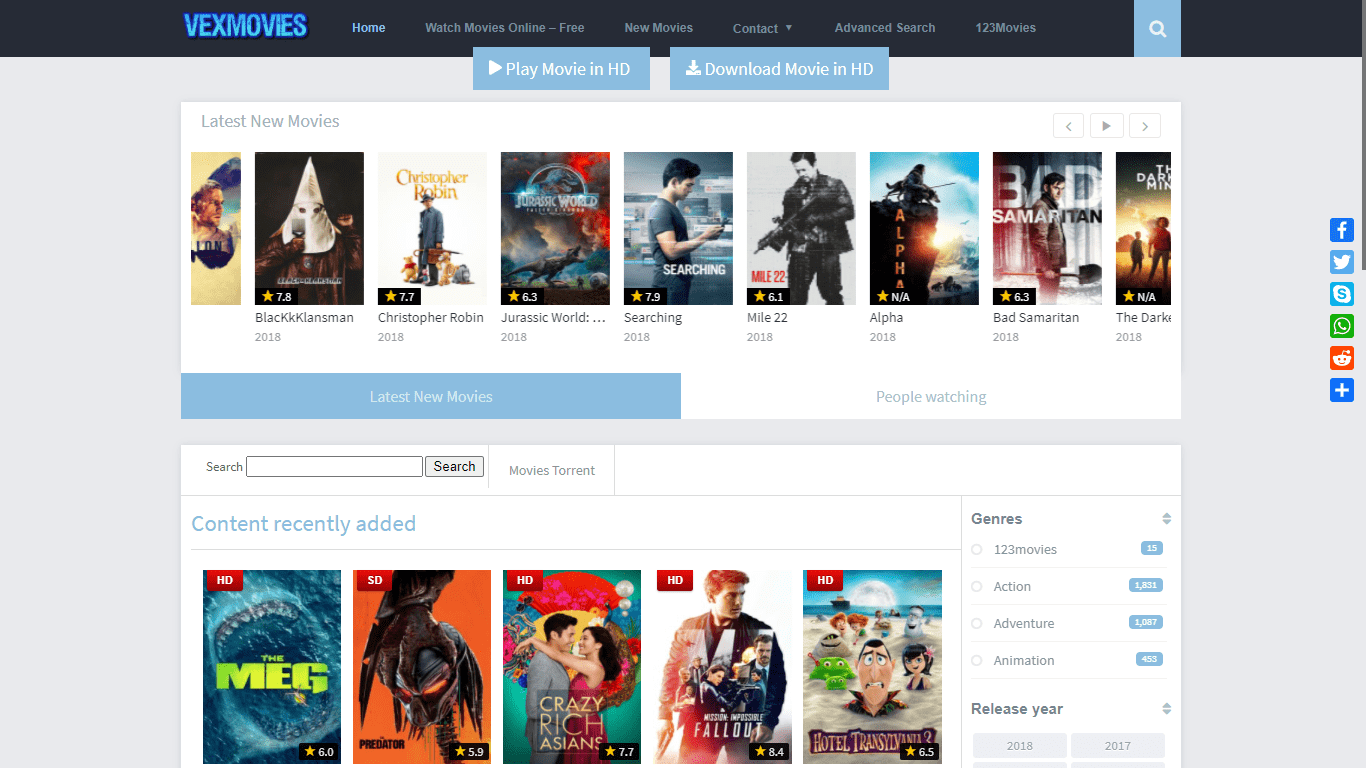Click the Alpha title text

coord(886,317)
